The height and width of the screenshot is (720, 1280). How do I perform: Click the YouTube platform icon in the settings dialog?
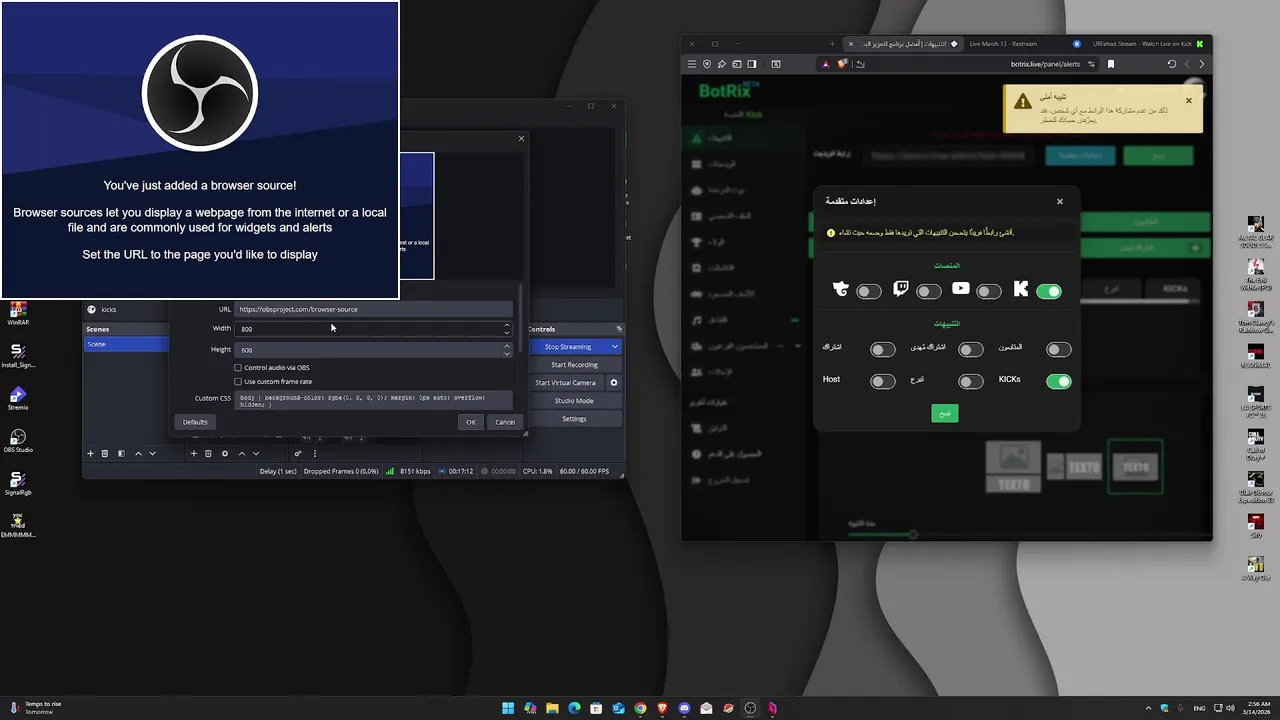(x=961, y=288)
